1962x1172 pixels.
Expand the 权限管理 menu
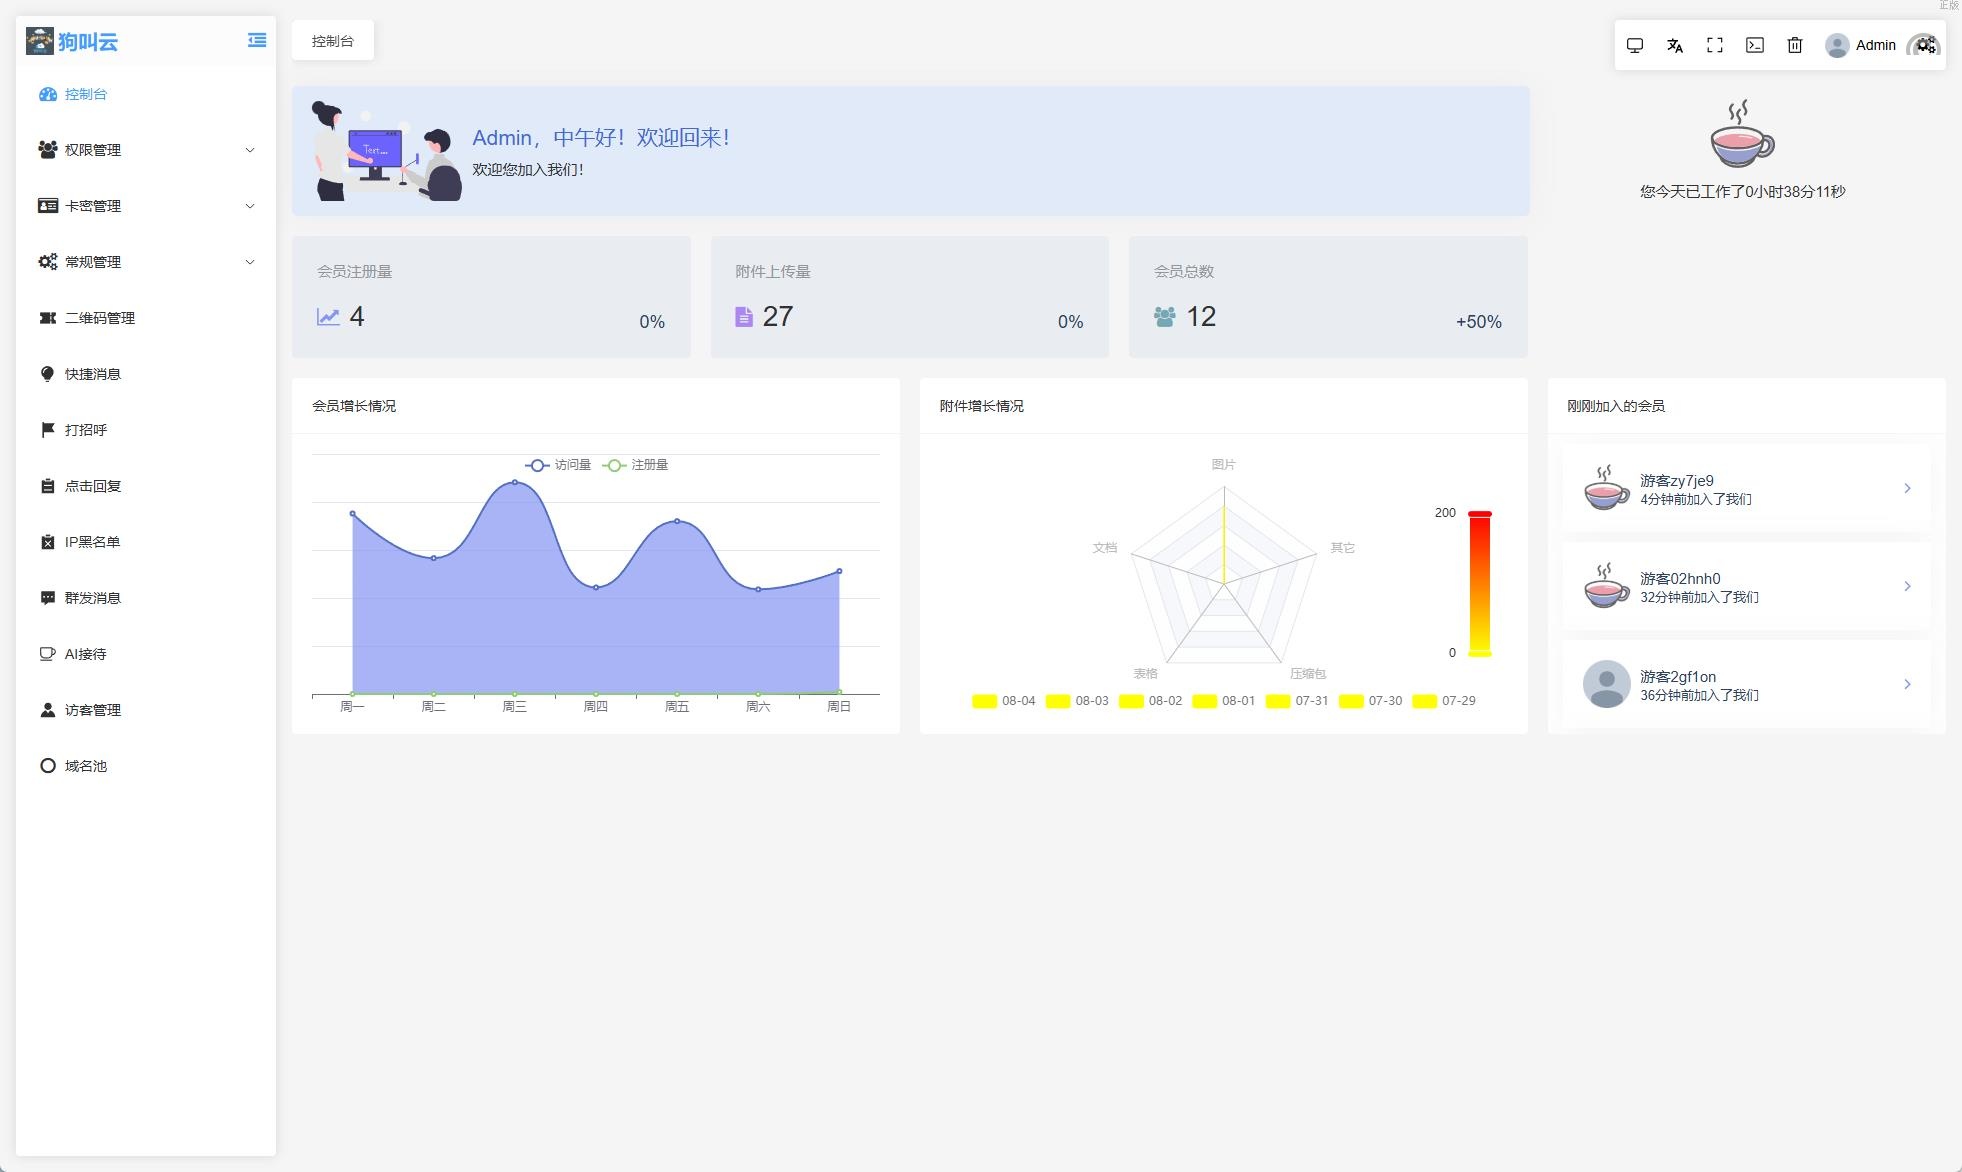146,150
